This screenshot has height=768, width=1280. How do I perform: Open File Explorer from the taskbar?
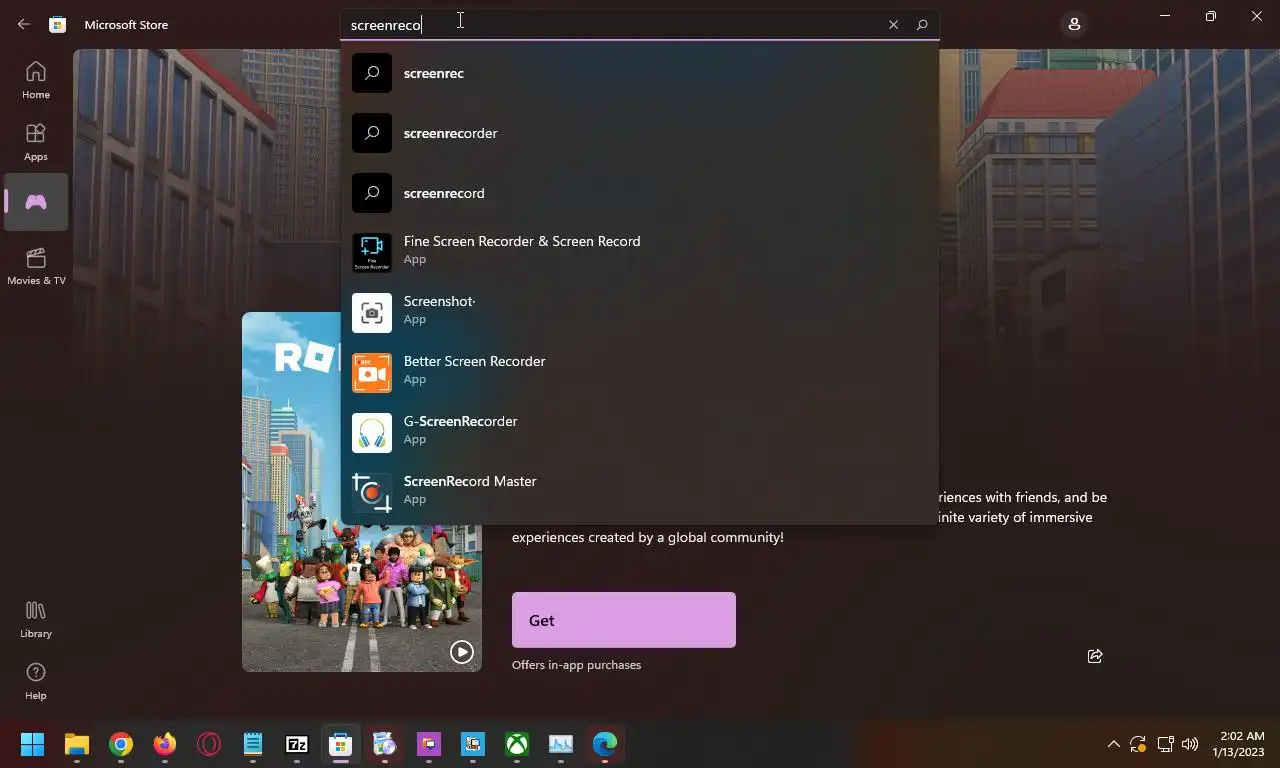77,744
